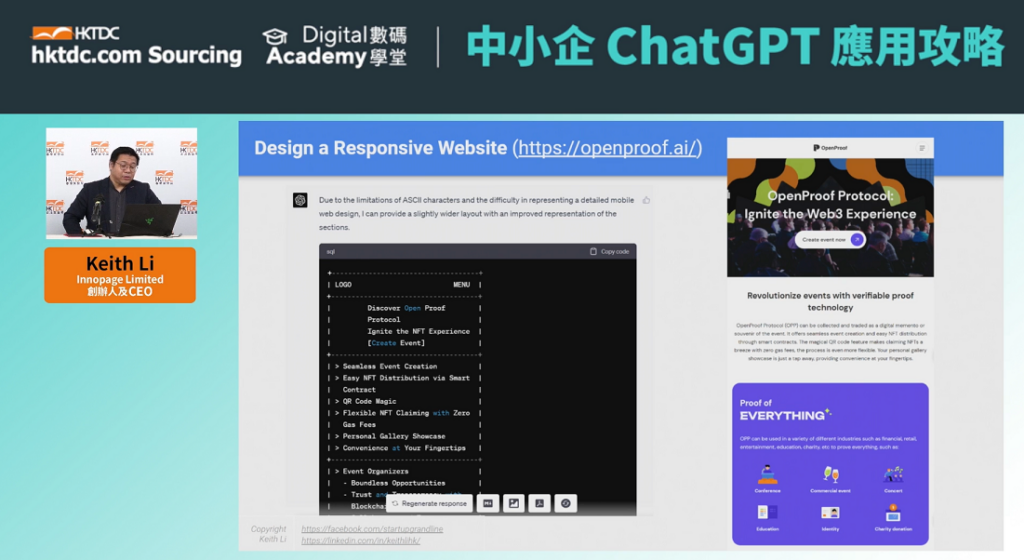The width and height of the screenshot is (1024, 560).
Task: Click the Digital Academy logo
Action: [335, 46]
